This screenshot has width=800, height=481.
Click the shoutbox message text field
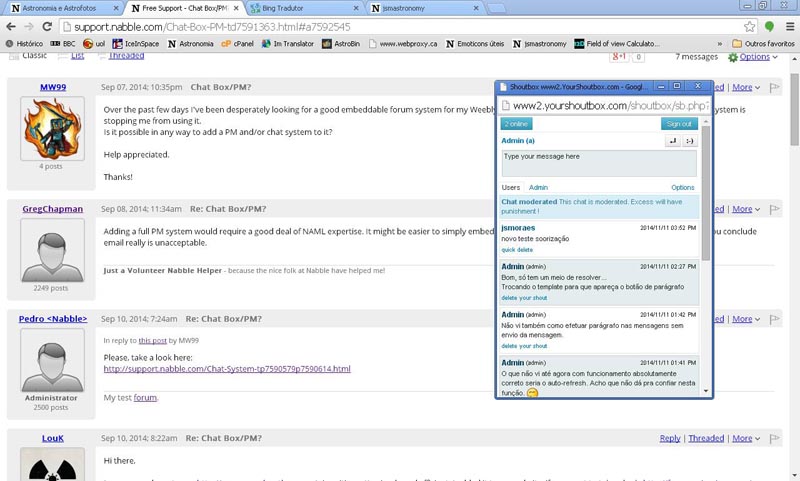click(598, 163)
